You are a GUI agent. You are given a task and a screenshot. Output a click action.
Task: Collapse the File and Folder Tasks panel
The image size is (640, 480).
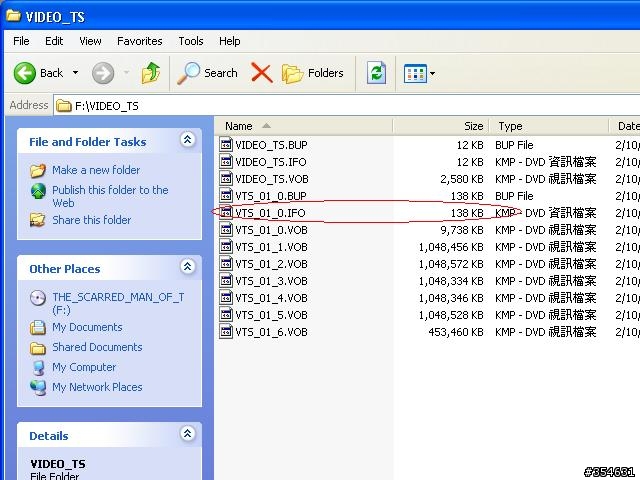click(x=187, y=140)
